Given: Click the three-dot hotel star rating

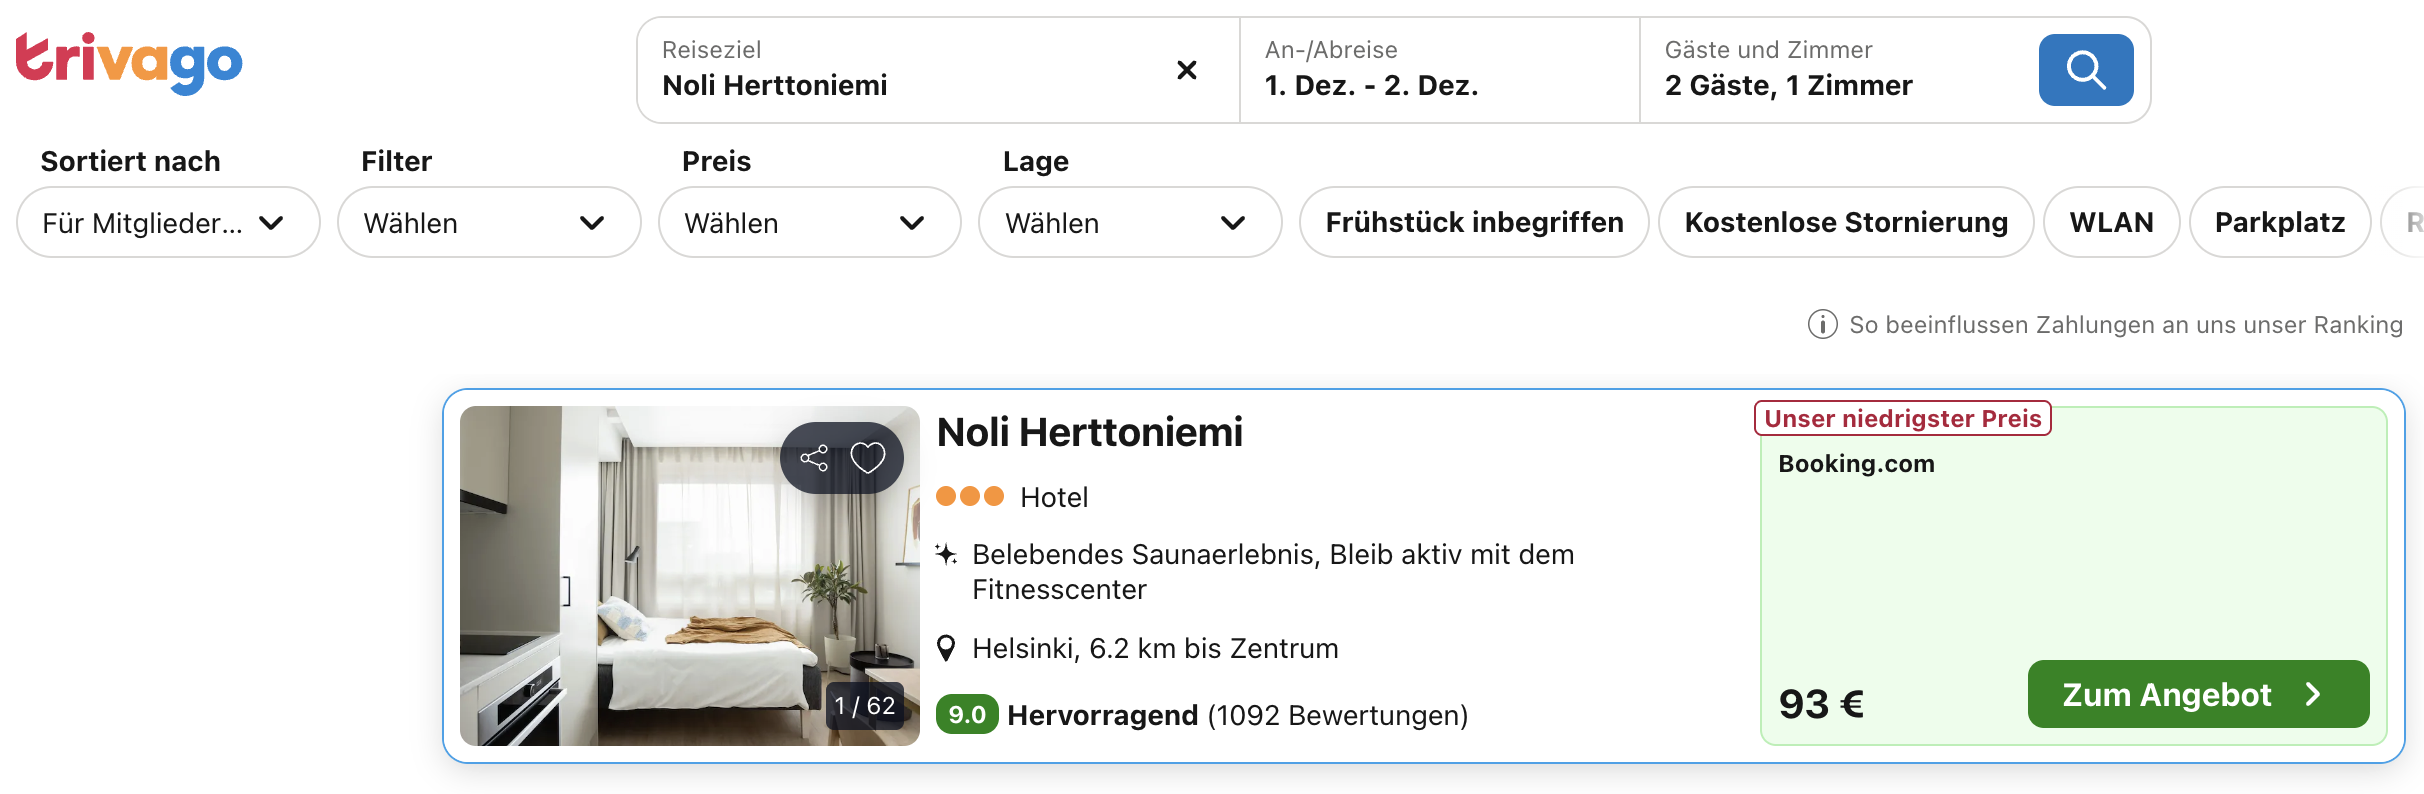Looking at the screenshot, I should [969, 497].
